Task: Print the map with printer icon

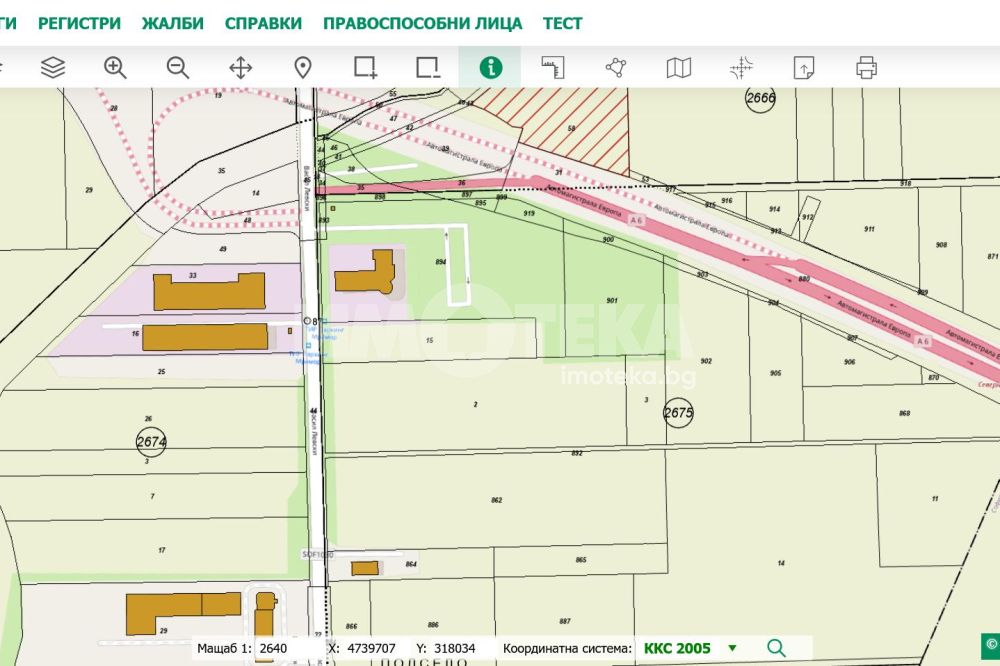Action: pyautogui.click(x=866, y=67)
